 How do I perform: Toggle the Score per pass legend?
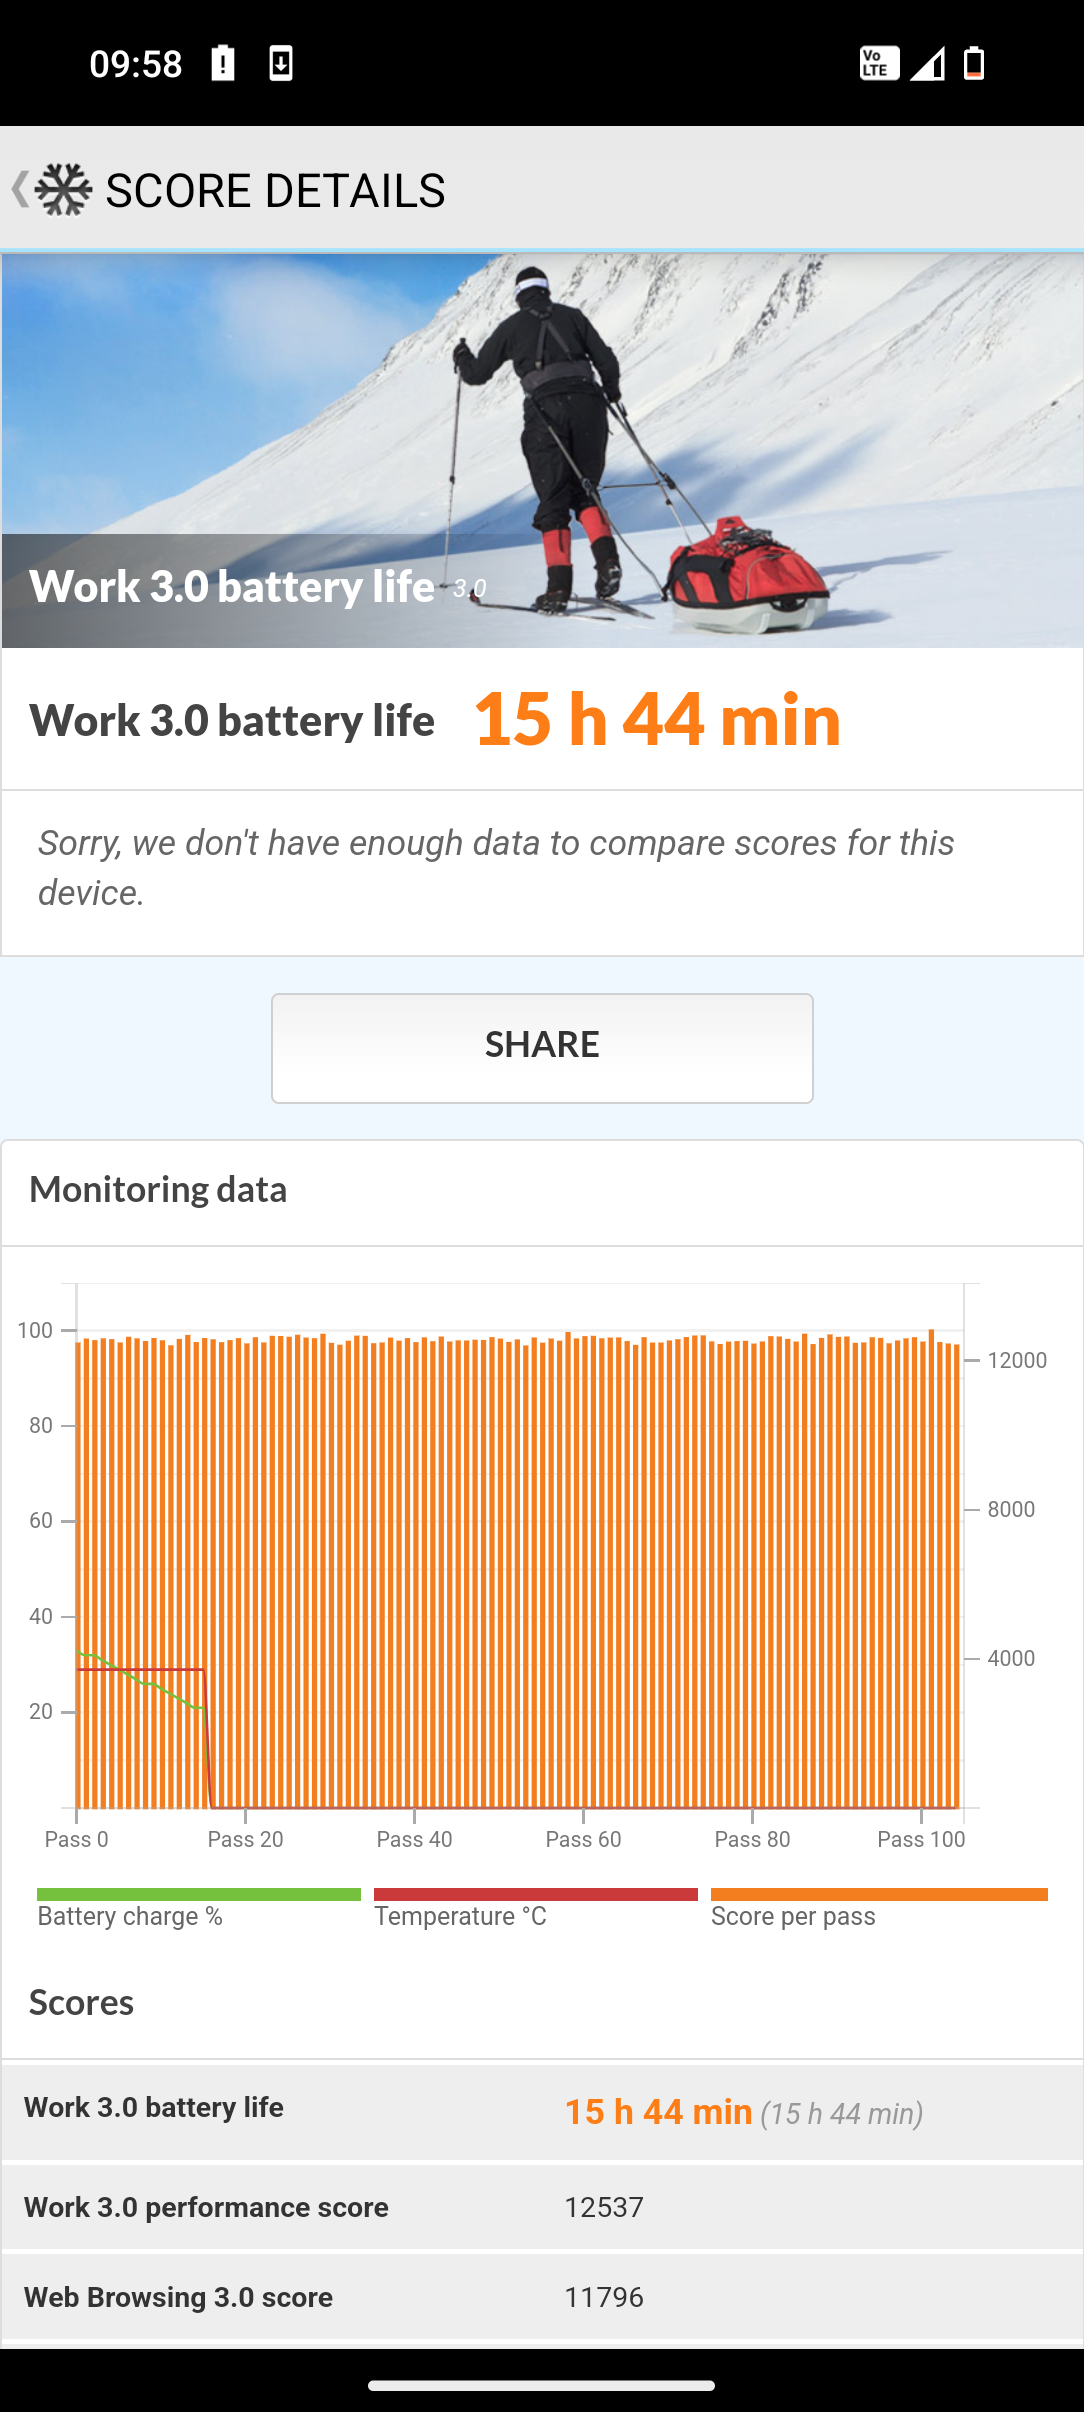878,1908
